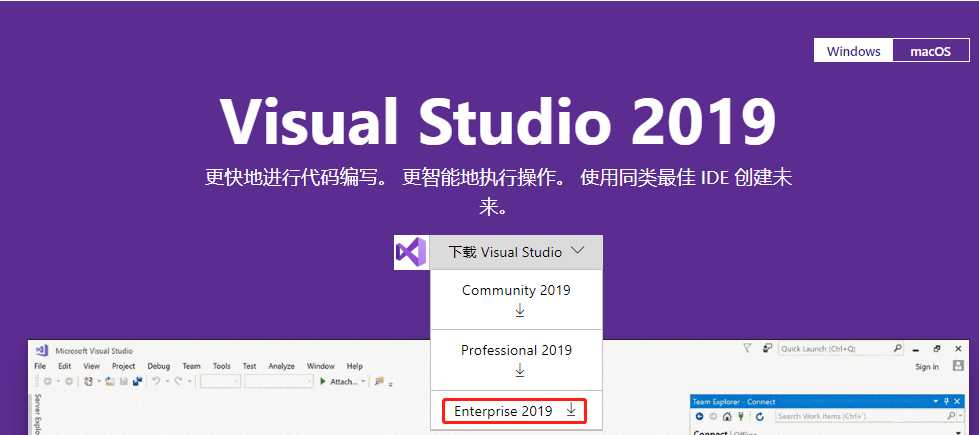Viewport: 979px width, 435px height.
Task: Expand the 下载 Visual Studio dropdown
Action: [x=516, y=252]
